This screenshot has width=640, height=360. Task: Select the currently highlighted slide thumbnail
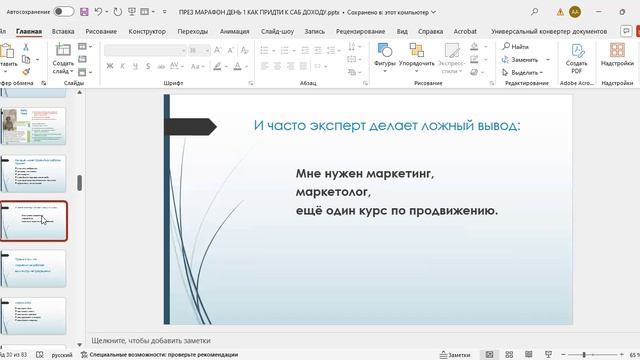(33, 221)
